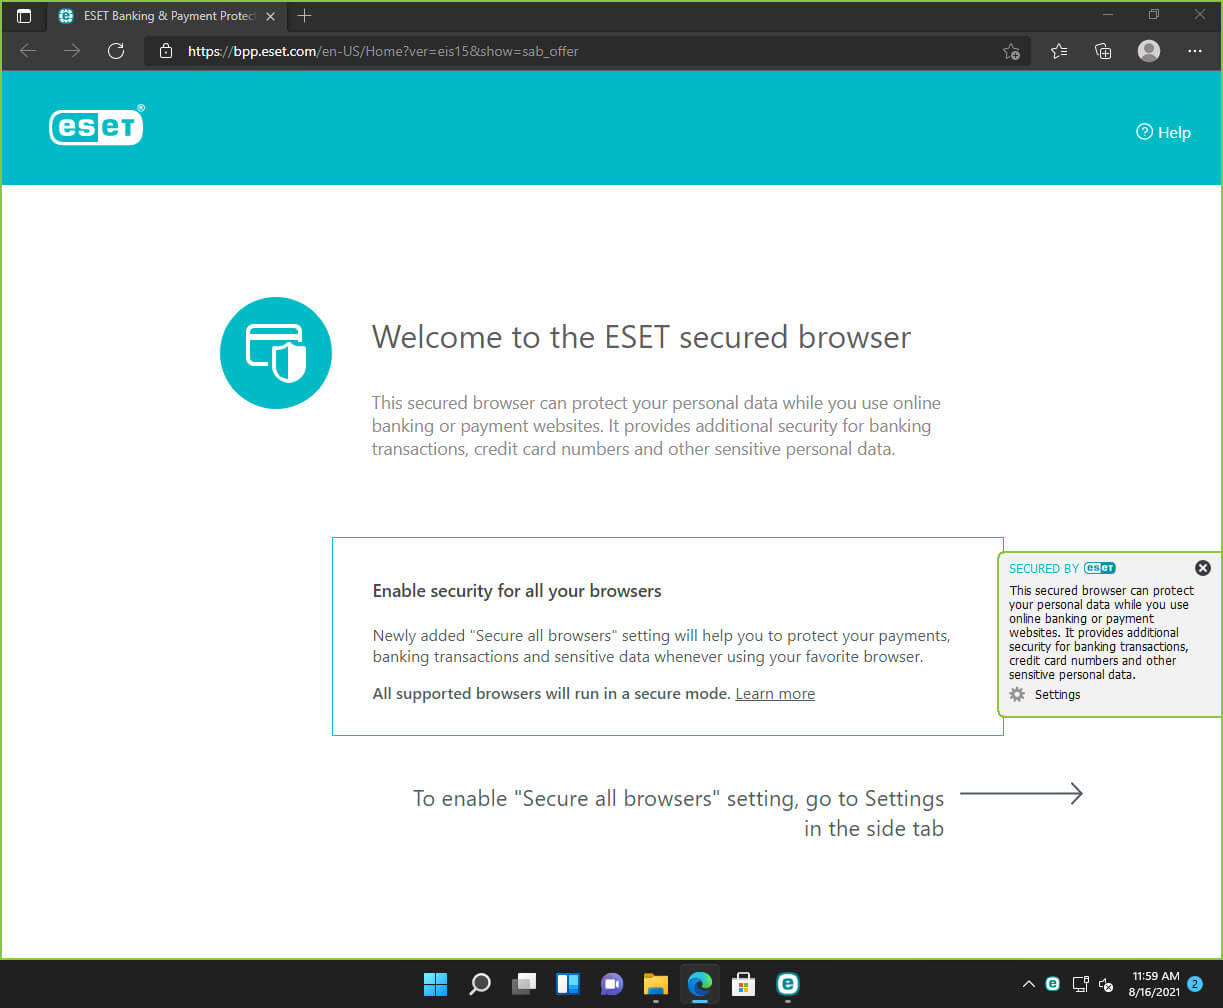Click the heading Welcome to the ESET secured browser
This screenshot has width=1223, height=1008.
pos(641,337)
